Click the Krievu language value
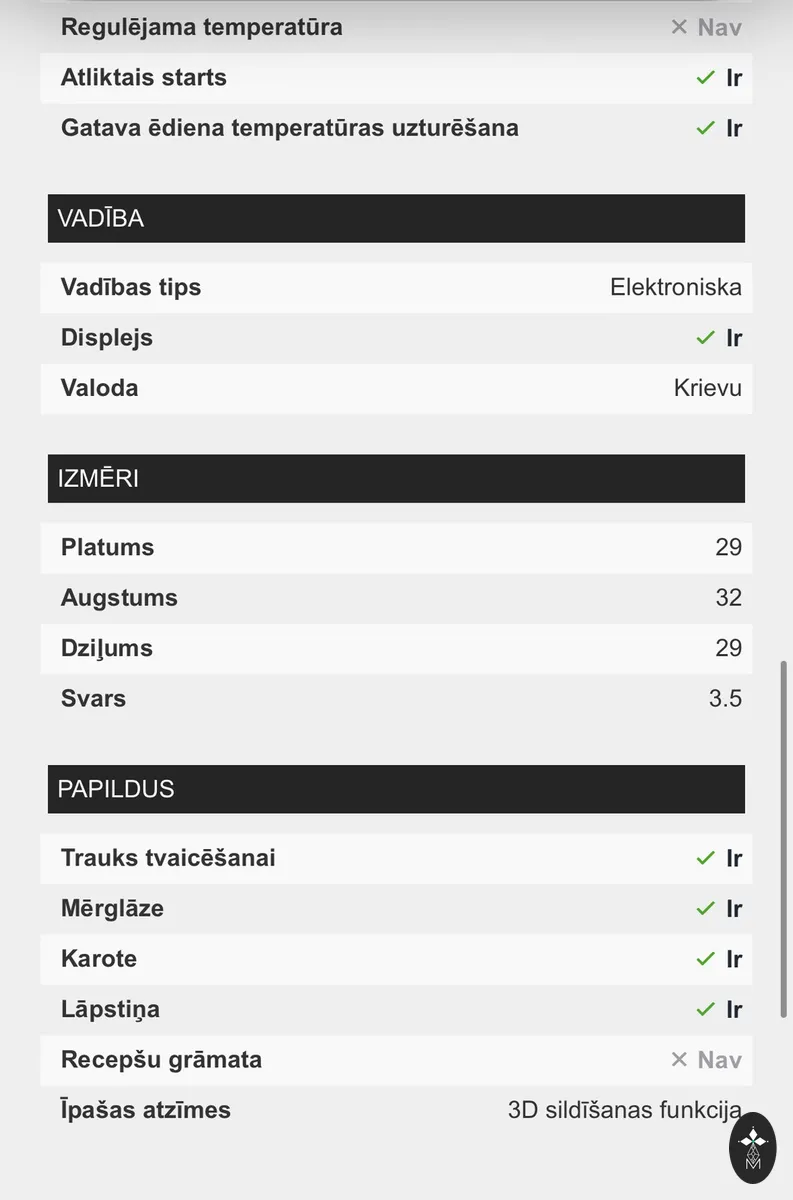This screenshot has height=1200, width=793. point(708,388)
